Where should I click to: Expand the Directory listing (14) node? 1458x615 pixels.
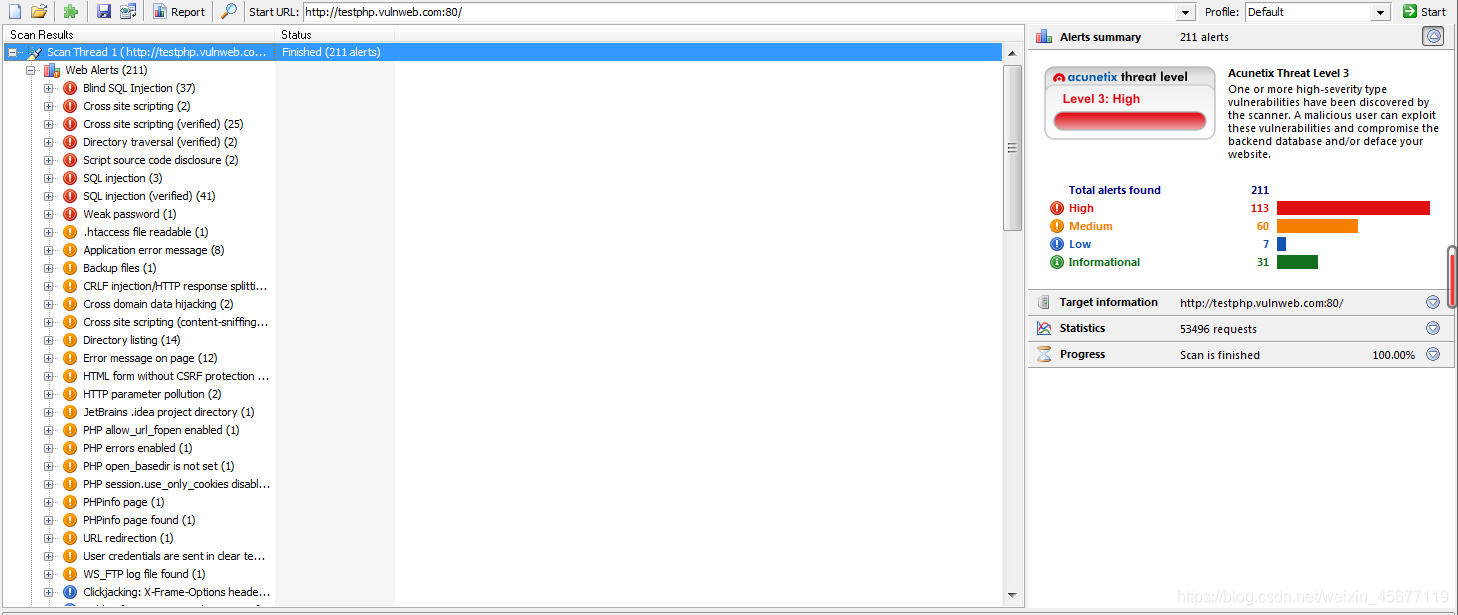49,340
